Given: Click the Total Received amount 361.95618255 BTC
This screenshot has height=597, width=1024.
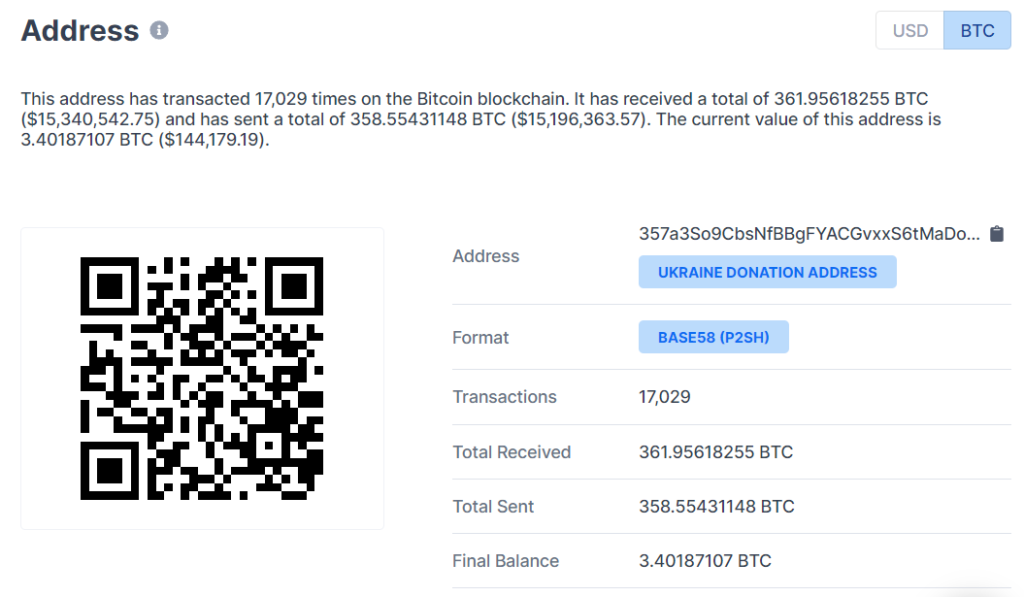Looking at the screenshot, I should 716,452.
